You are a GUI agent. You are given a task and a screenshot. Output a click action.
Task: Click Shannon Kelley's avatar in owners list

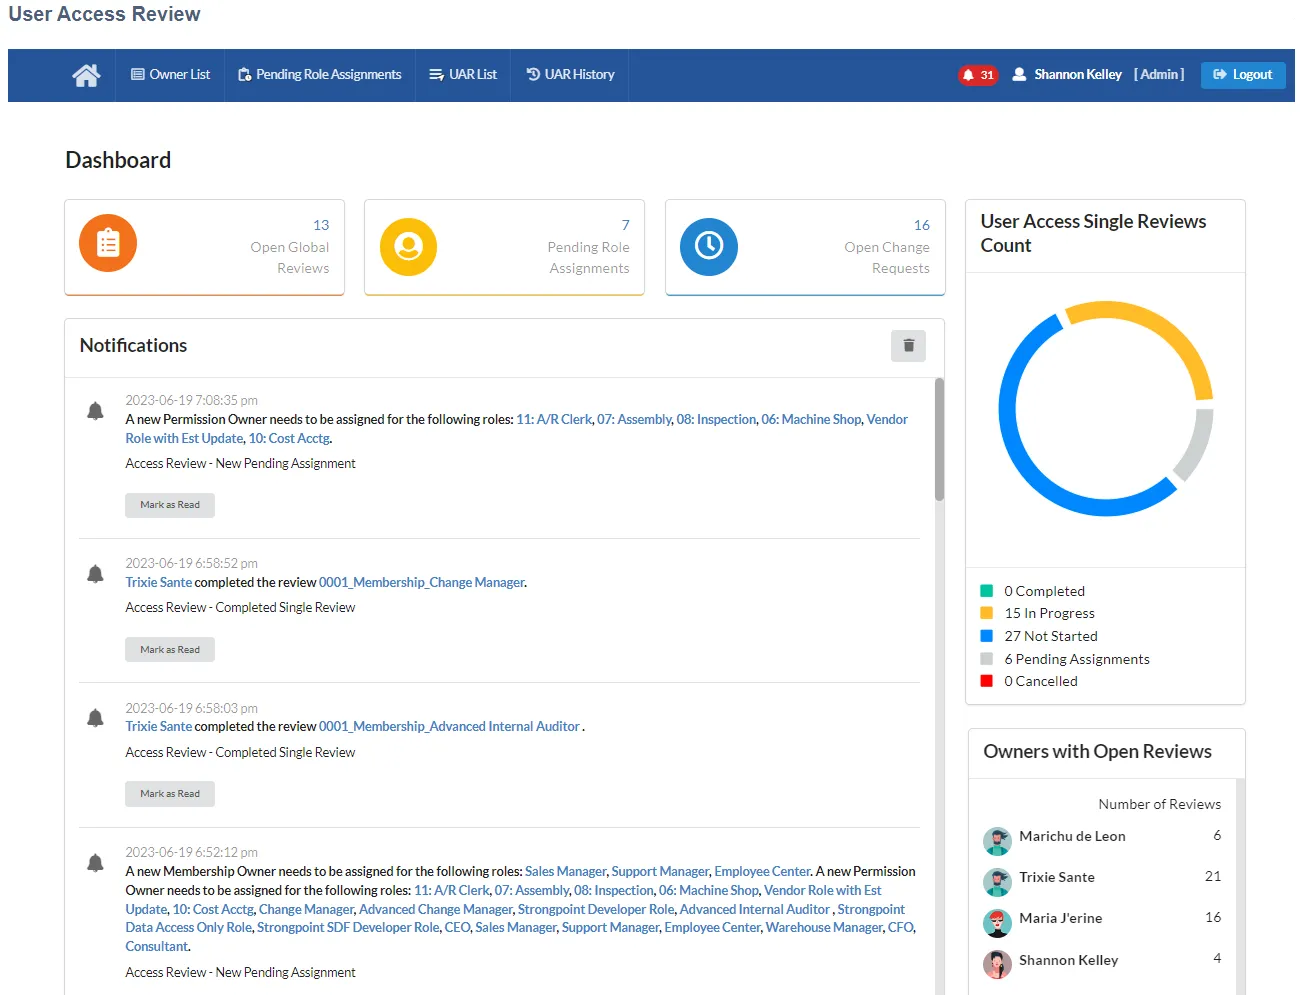997,964
